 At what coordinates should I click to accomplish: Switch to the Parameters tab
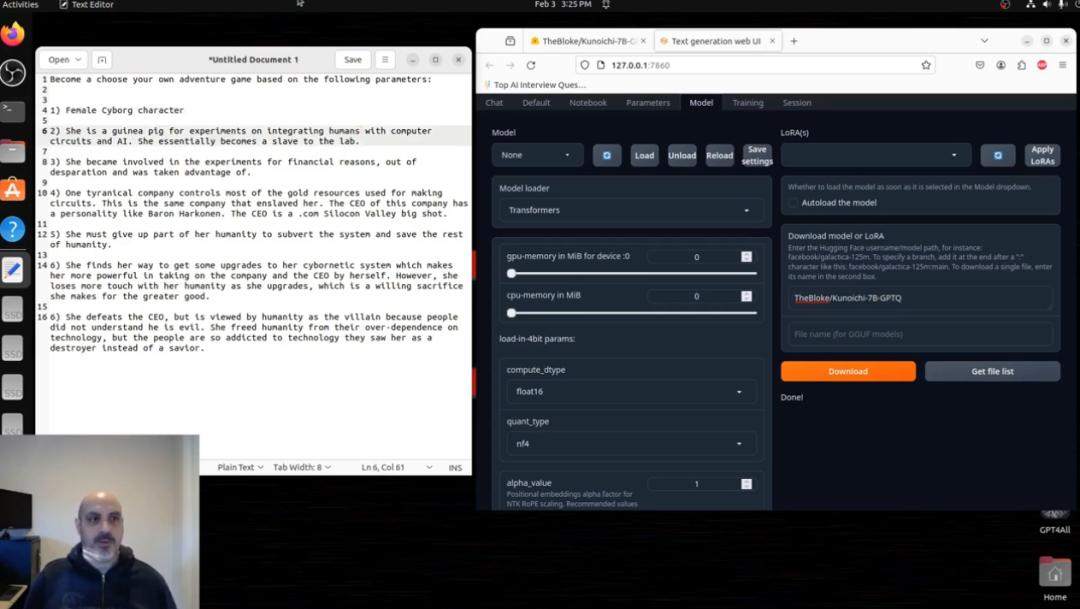tap(647, 103)
